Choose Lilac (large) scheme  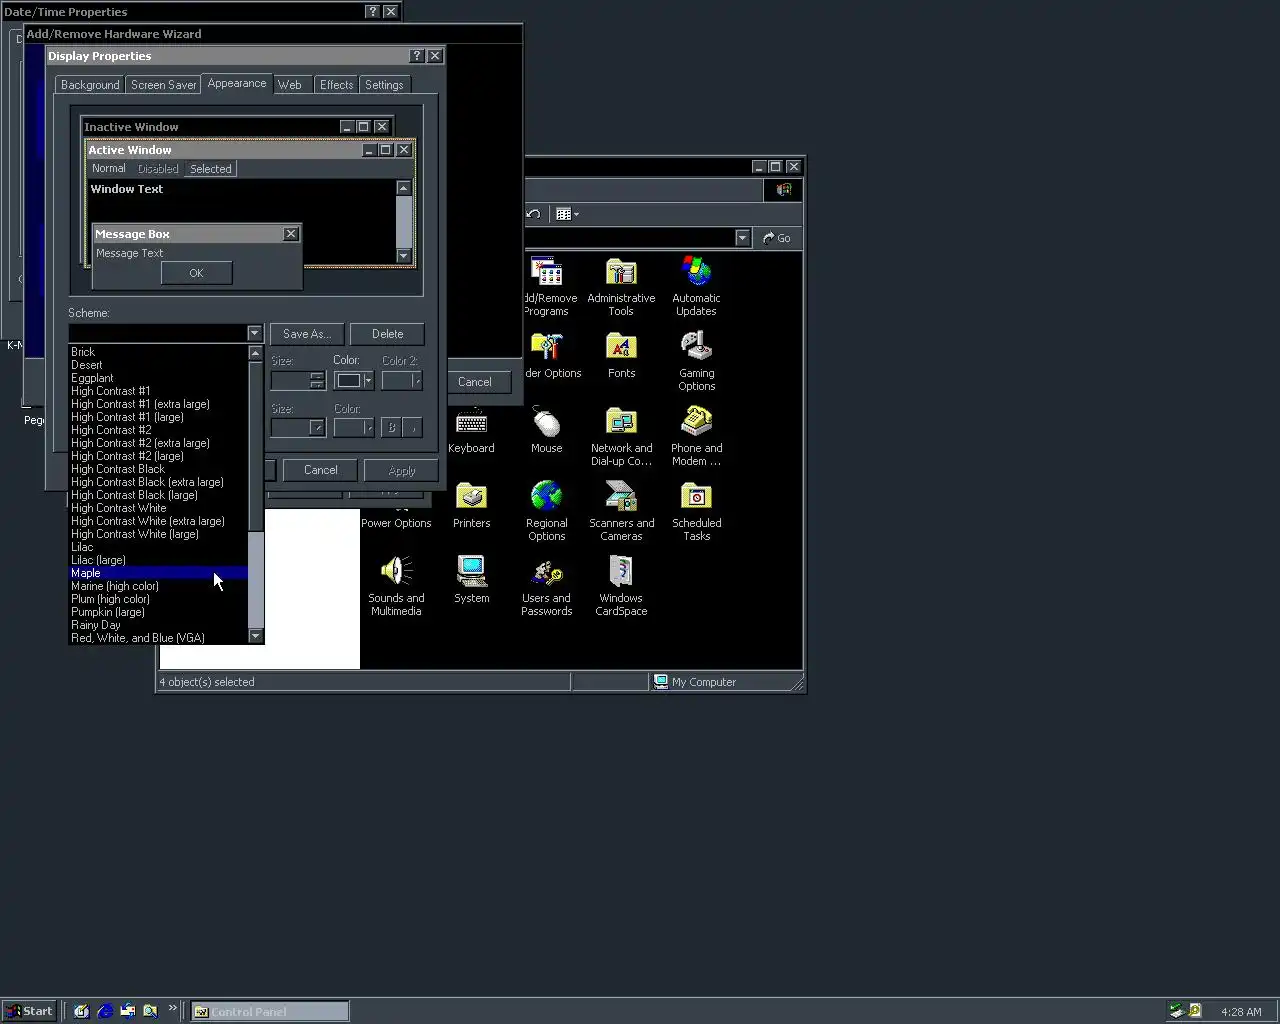[158, 560]
